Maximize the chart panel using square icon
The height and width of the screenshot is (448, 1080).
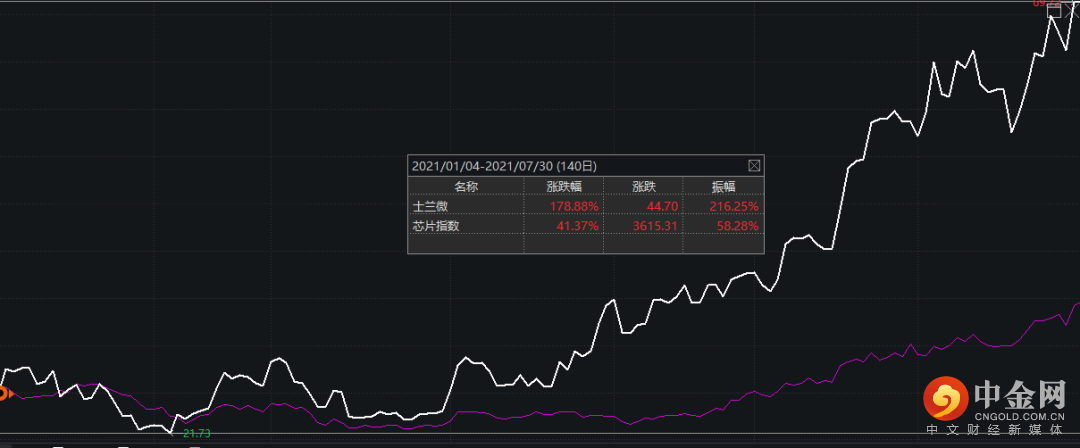(x=1054, y=10)
